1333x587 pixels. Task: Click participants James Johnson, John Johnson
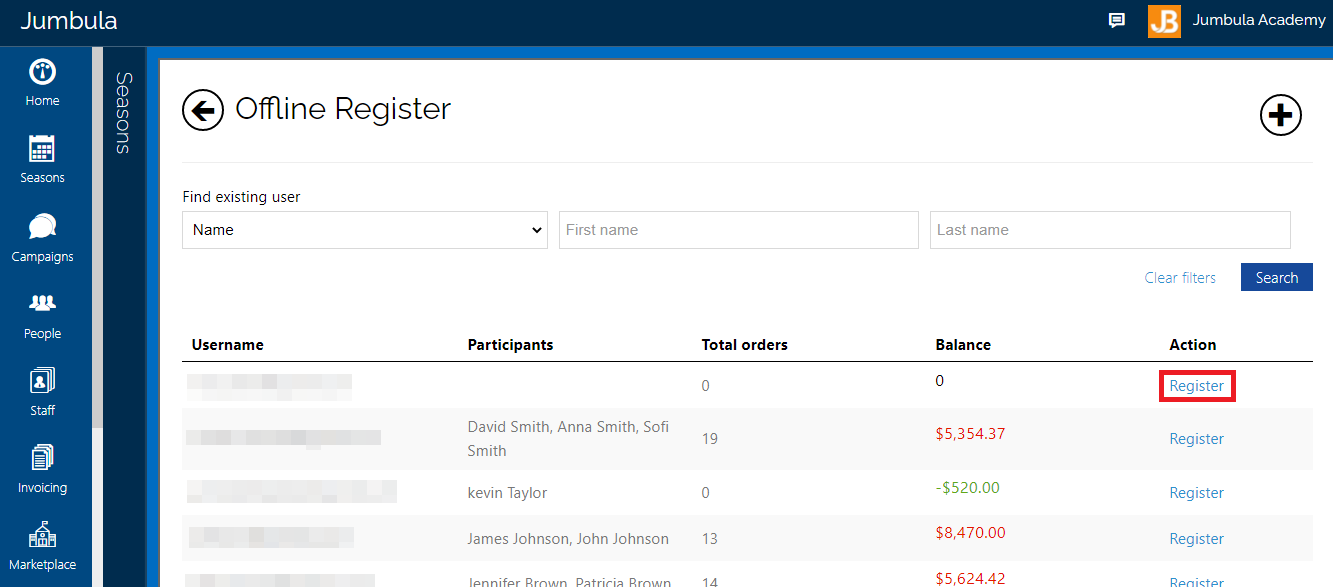point(568,539)
